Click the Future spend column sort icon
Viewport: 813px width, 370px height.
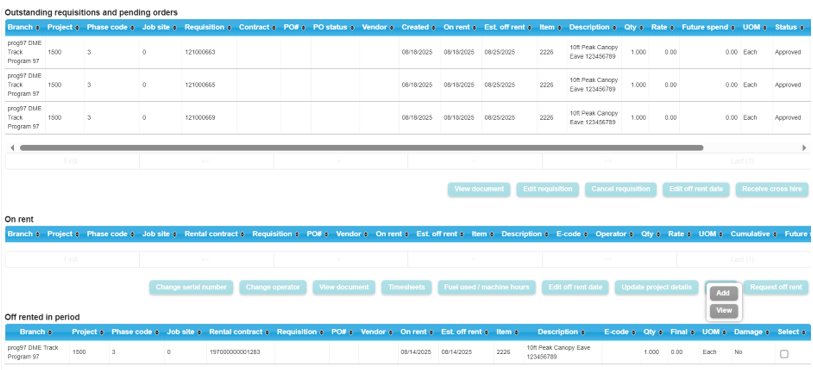tap(734, 27)
